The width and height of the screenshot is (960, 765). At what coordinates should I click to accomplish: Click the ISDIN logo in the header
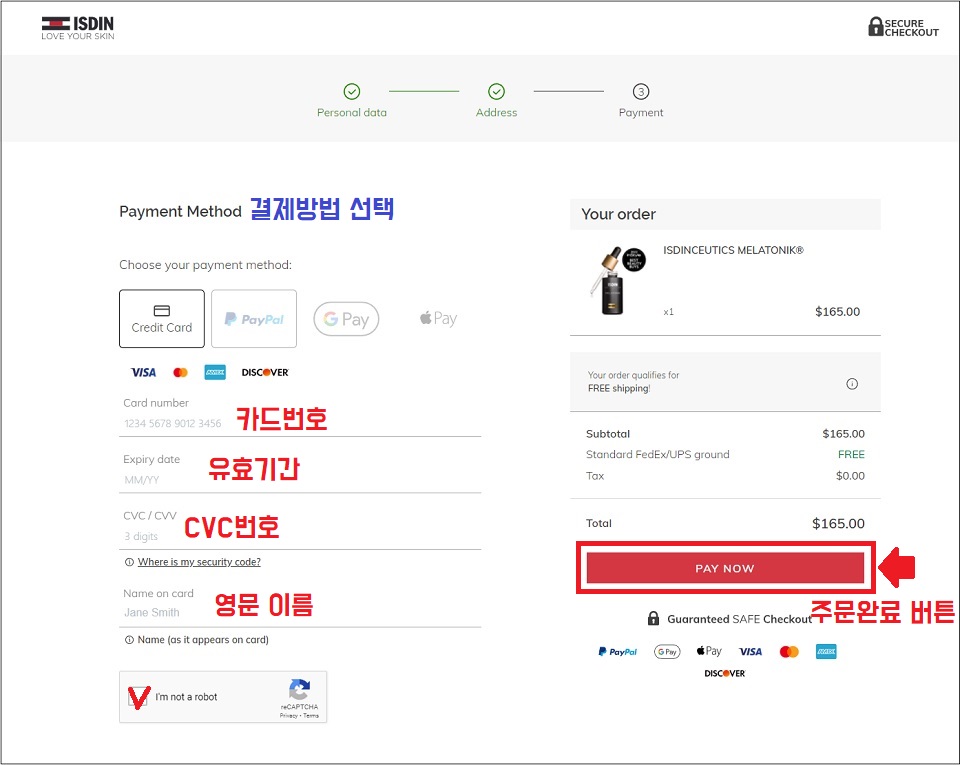coord(78,28)
